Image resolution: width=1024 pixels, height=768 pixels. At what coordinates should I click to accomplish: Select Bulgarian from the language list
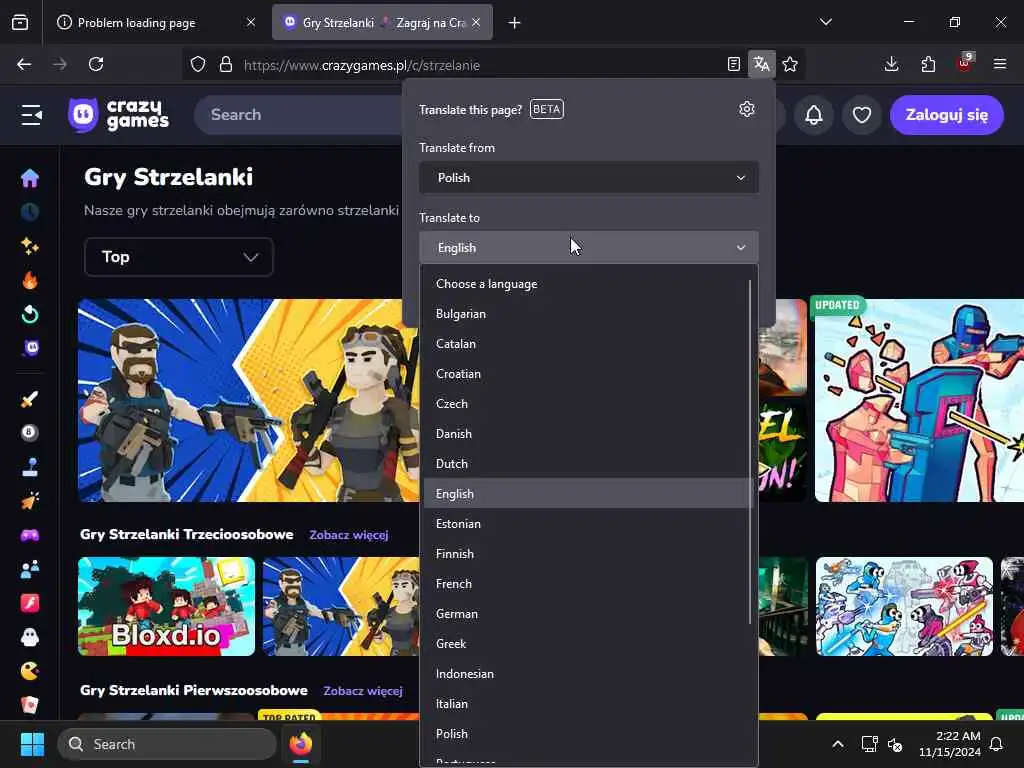tap(586, 313)
